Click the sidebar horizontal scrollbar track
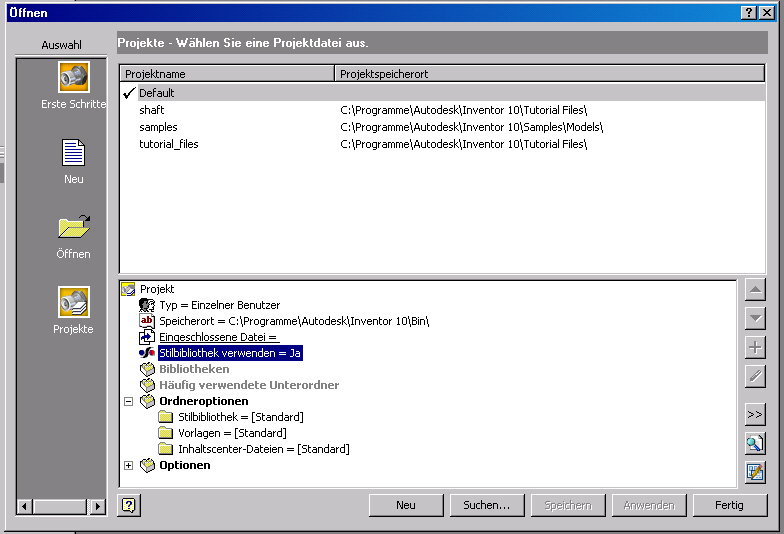 pos(60,506)
